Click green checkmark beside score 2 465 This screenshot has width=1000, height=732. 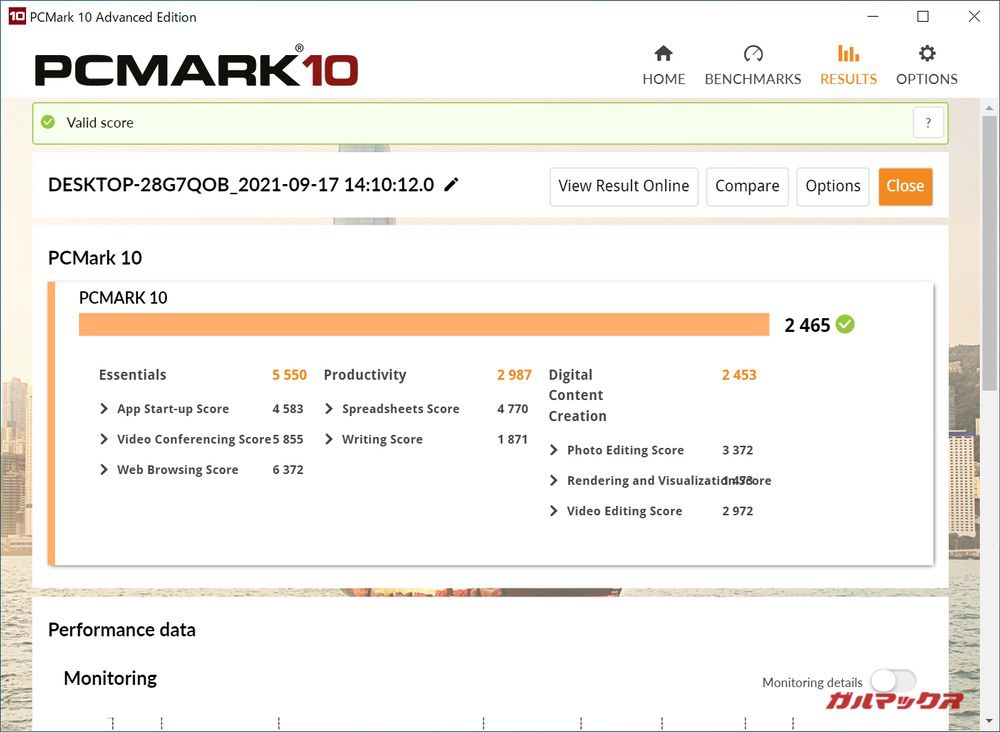click(845, 324)
